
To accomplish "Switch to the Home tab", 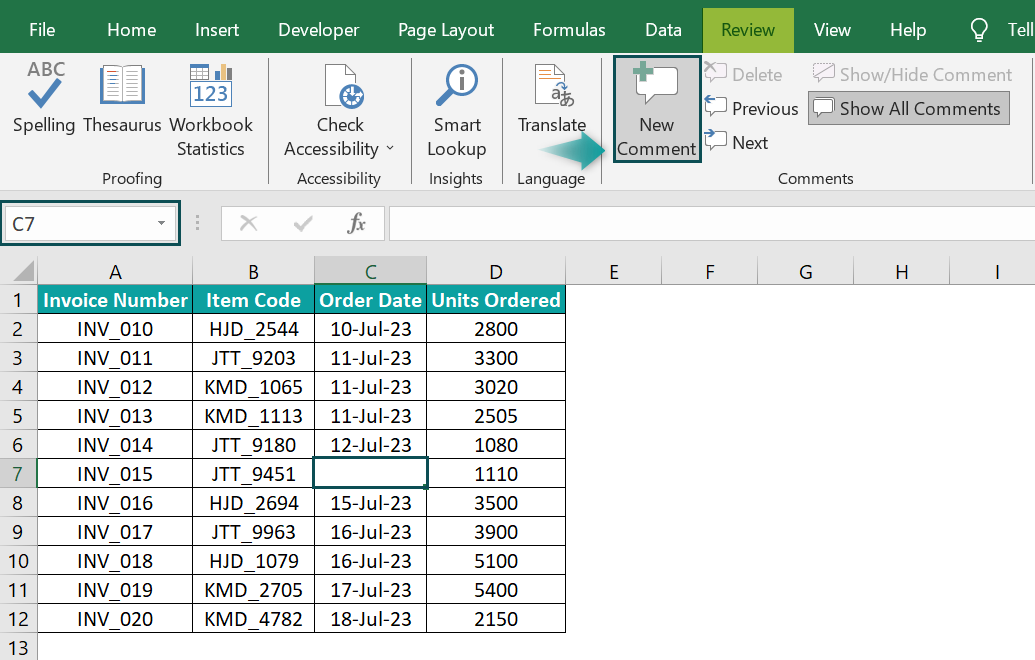I will 131,30.
